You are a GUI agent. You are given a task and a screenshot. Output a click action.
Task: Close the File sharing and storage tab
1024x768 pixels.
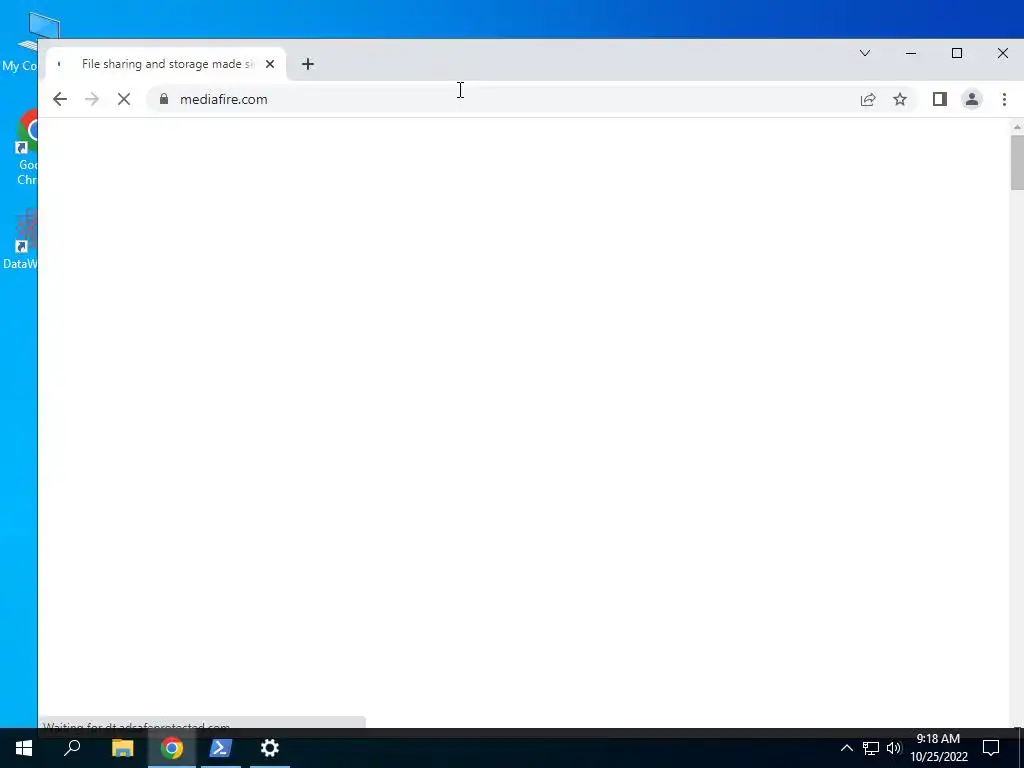point(270,64)
